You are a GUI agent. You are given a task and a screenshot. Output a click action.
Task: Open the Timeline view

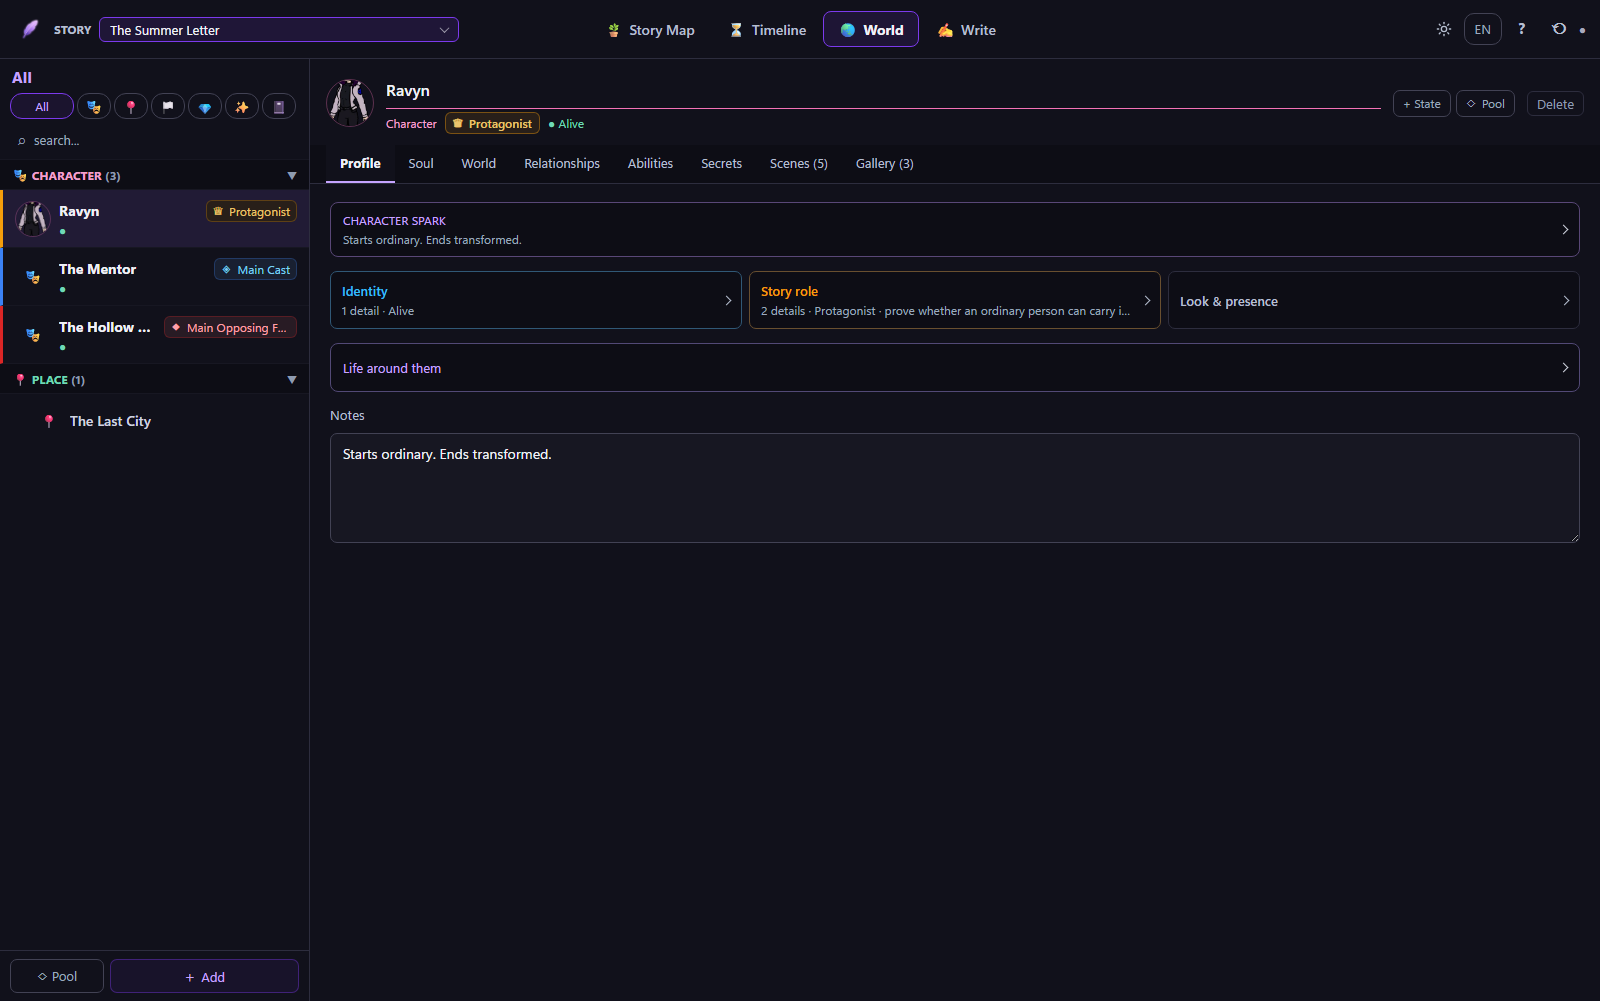click(768, 30)
